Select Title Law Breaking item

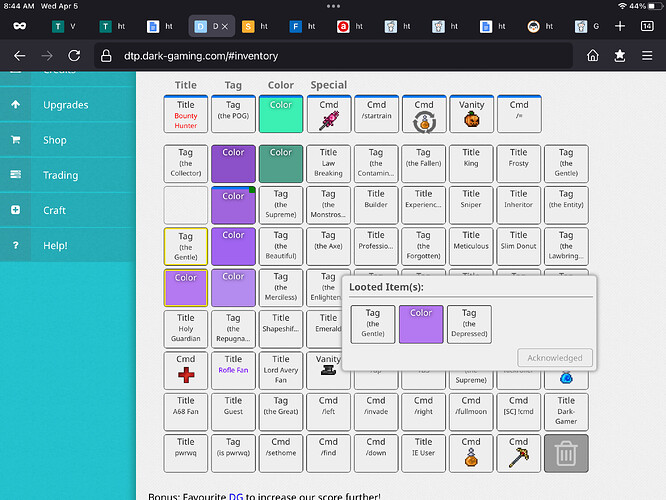328,164
